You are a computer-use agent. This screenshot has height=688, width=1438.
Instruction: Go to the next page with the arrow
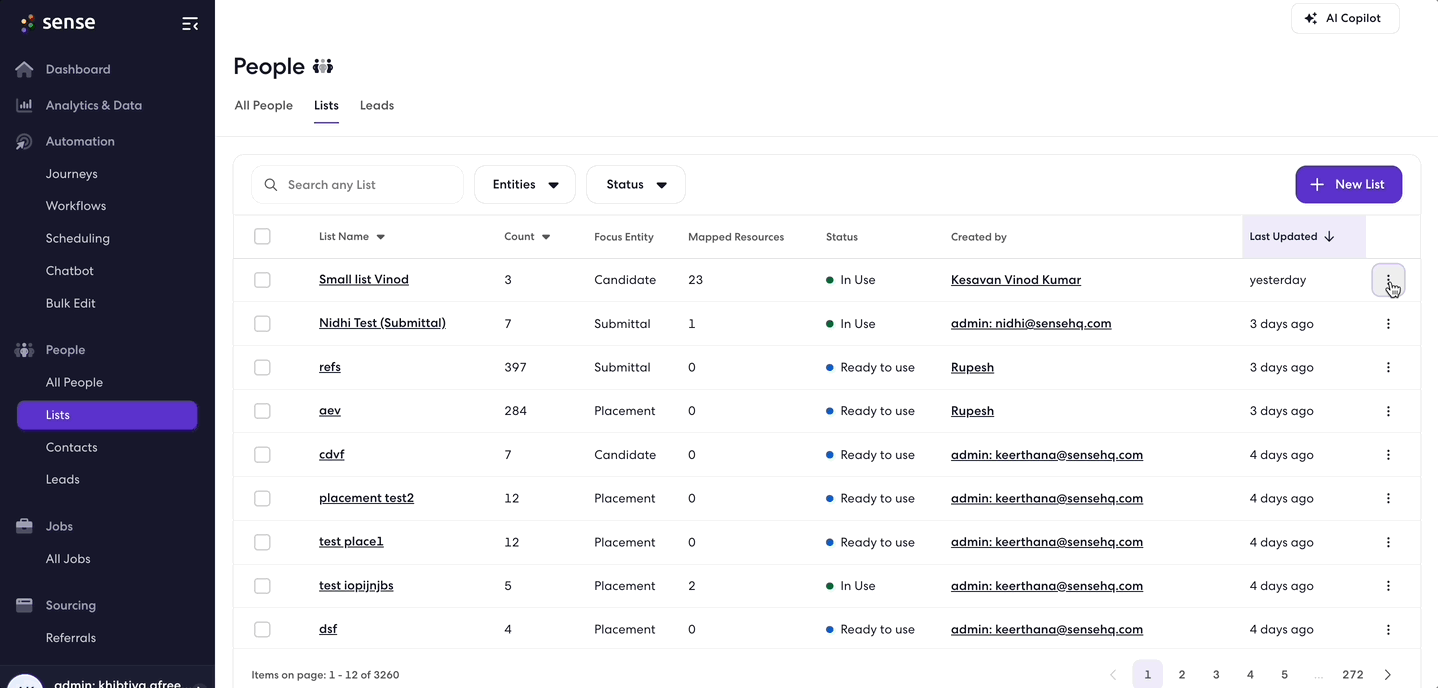pyautogui.click(x=1387, y=675)
